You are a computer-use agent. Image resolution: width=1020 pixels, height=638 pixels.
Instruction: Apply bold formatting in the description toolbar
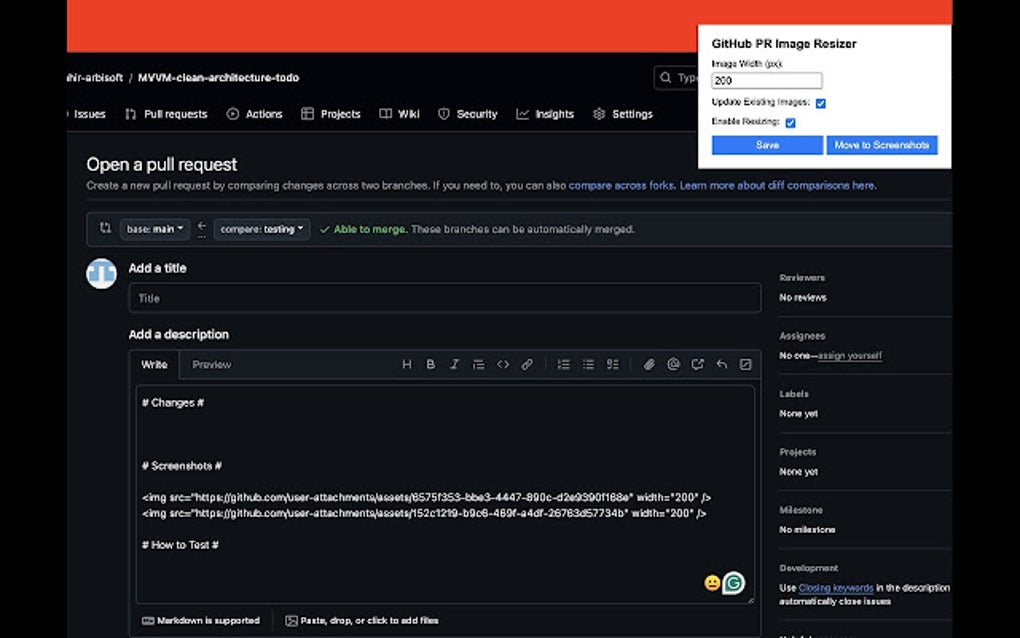pos(431,364)
